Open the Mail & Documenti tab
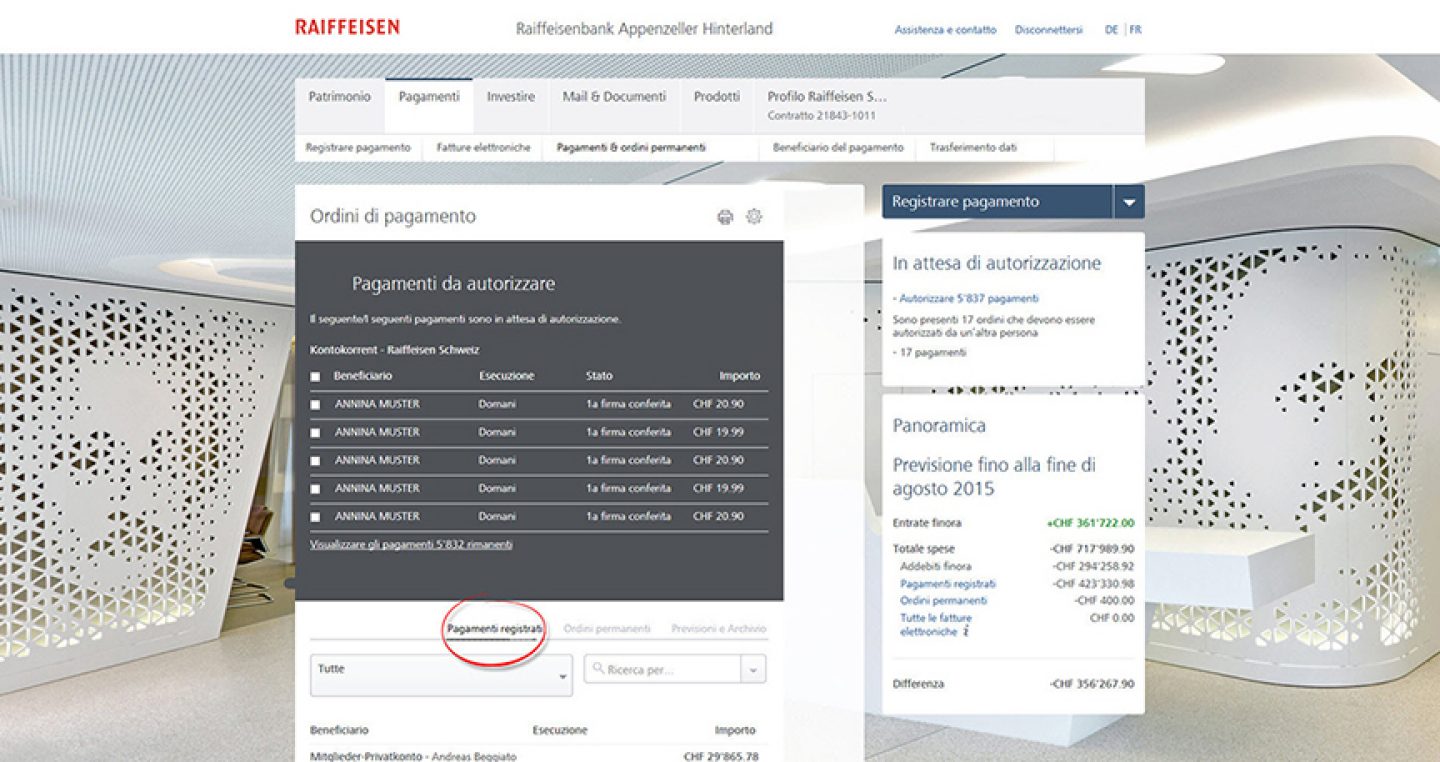The width and height of the screenshot is (1440, 762). click(x=614, y=97)
